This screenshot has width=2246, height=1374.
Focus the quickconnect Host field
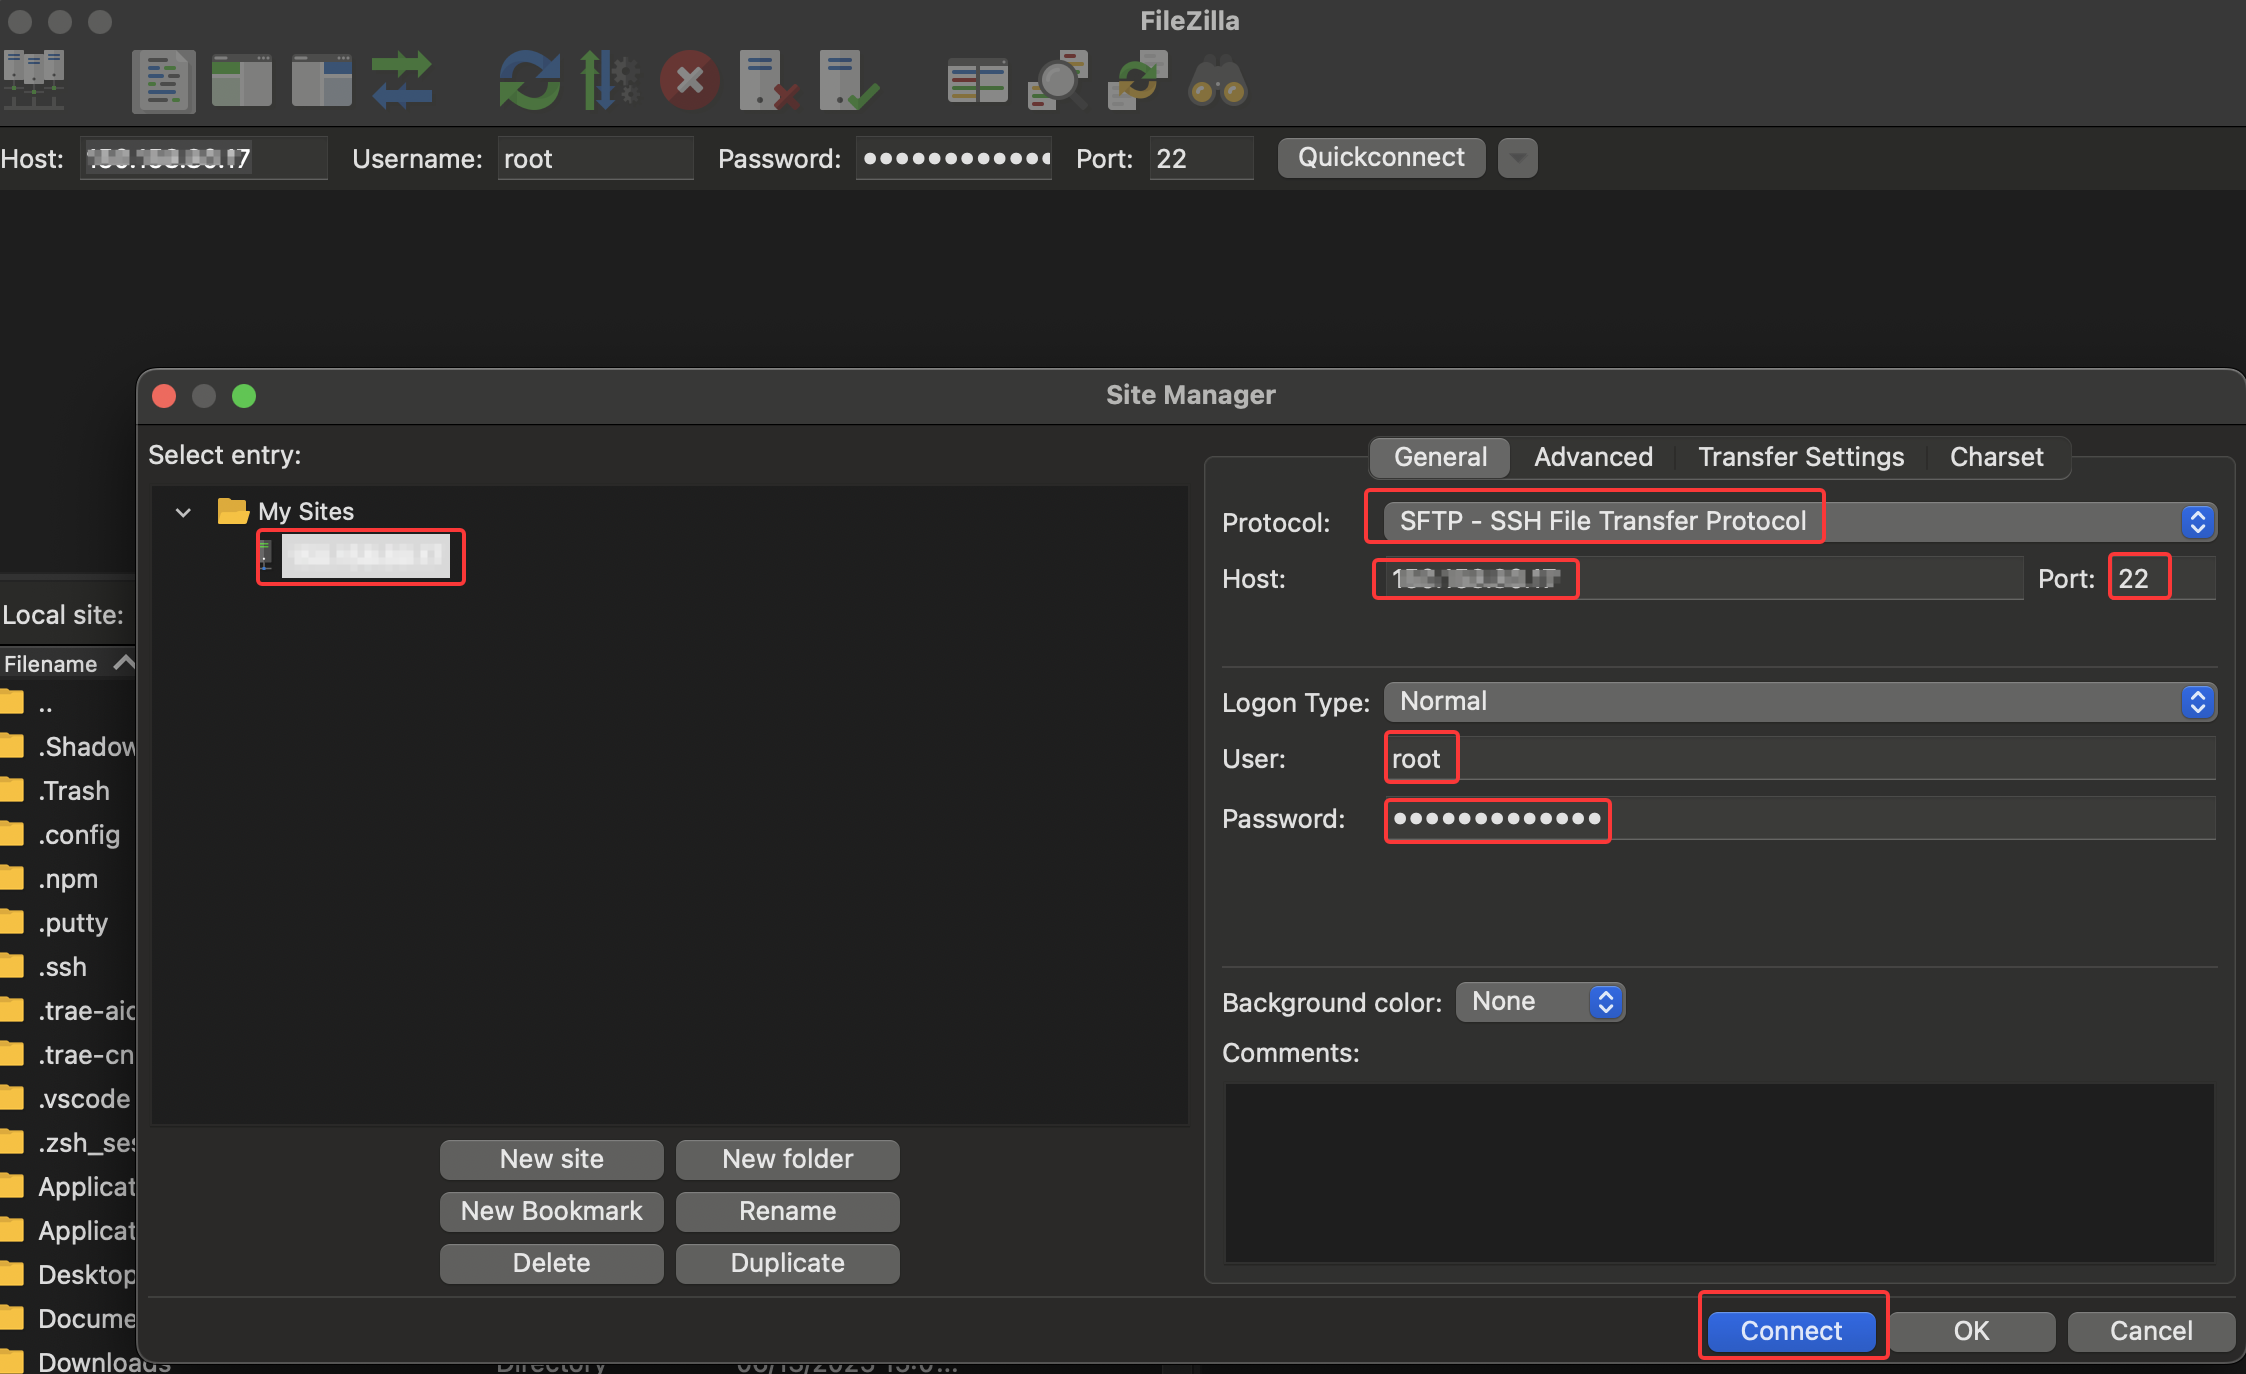[203, 158]
